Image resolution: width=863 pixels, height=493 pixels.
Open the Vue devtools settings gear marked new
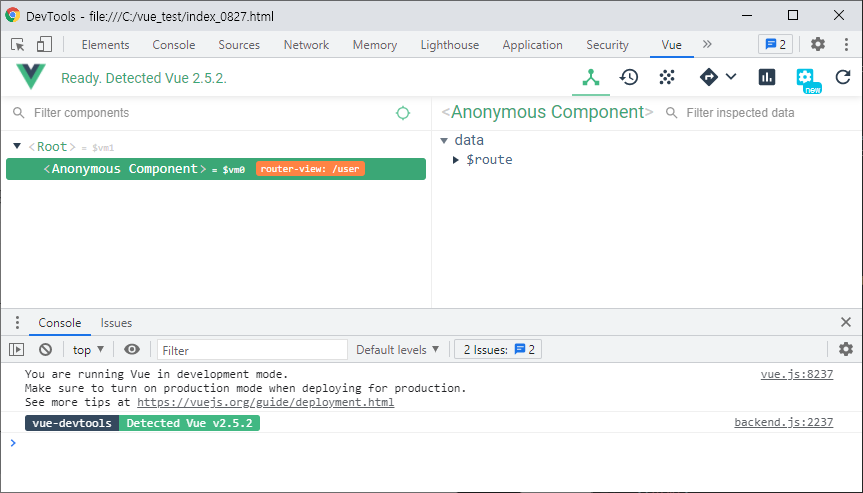pyautogui.click(x=808, y=80)
